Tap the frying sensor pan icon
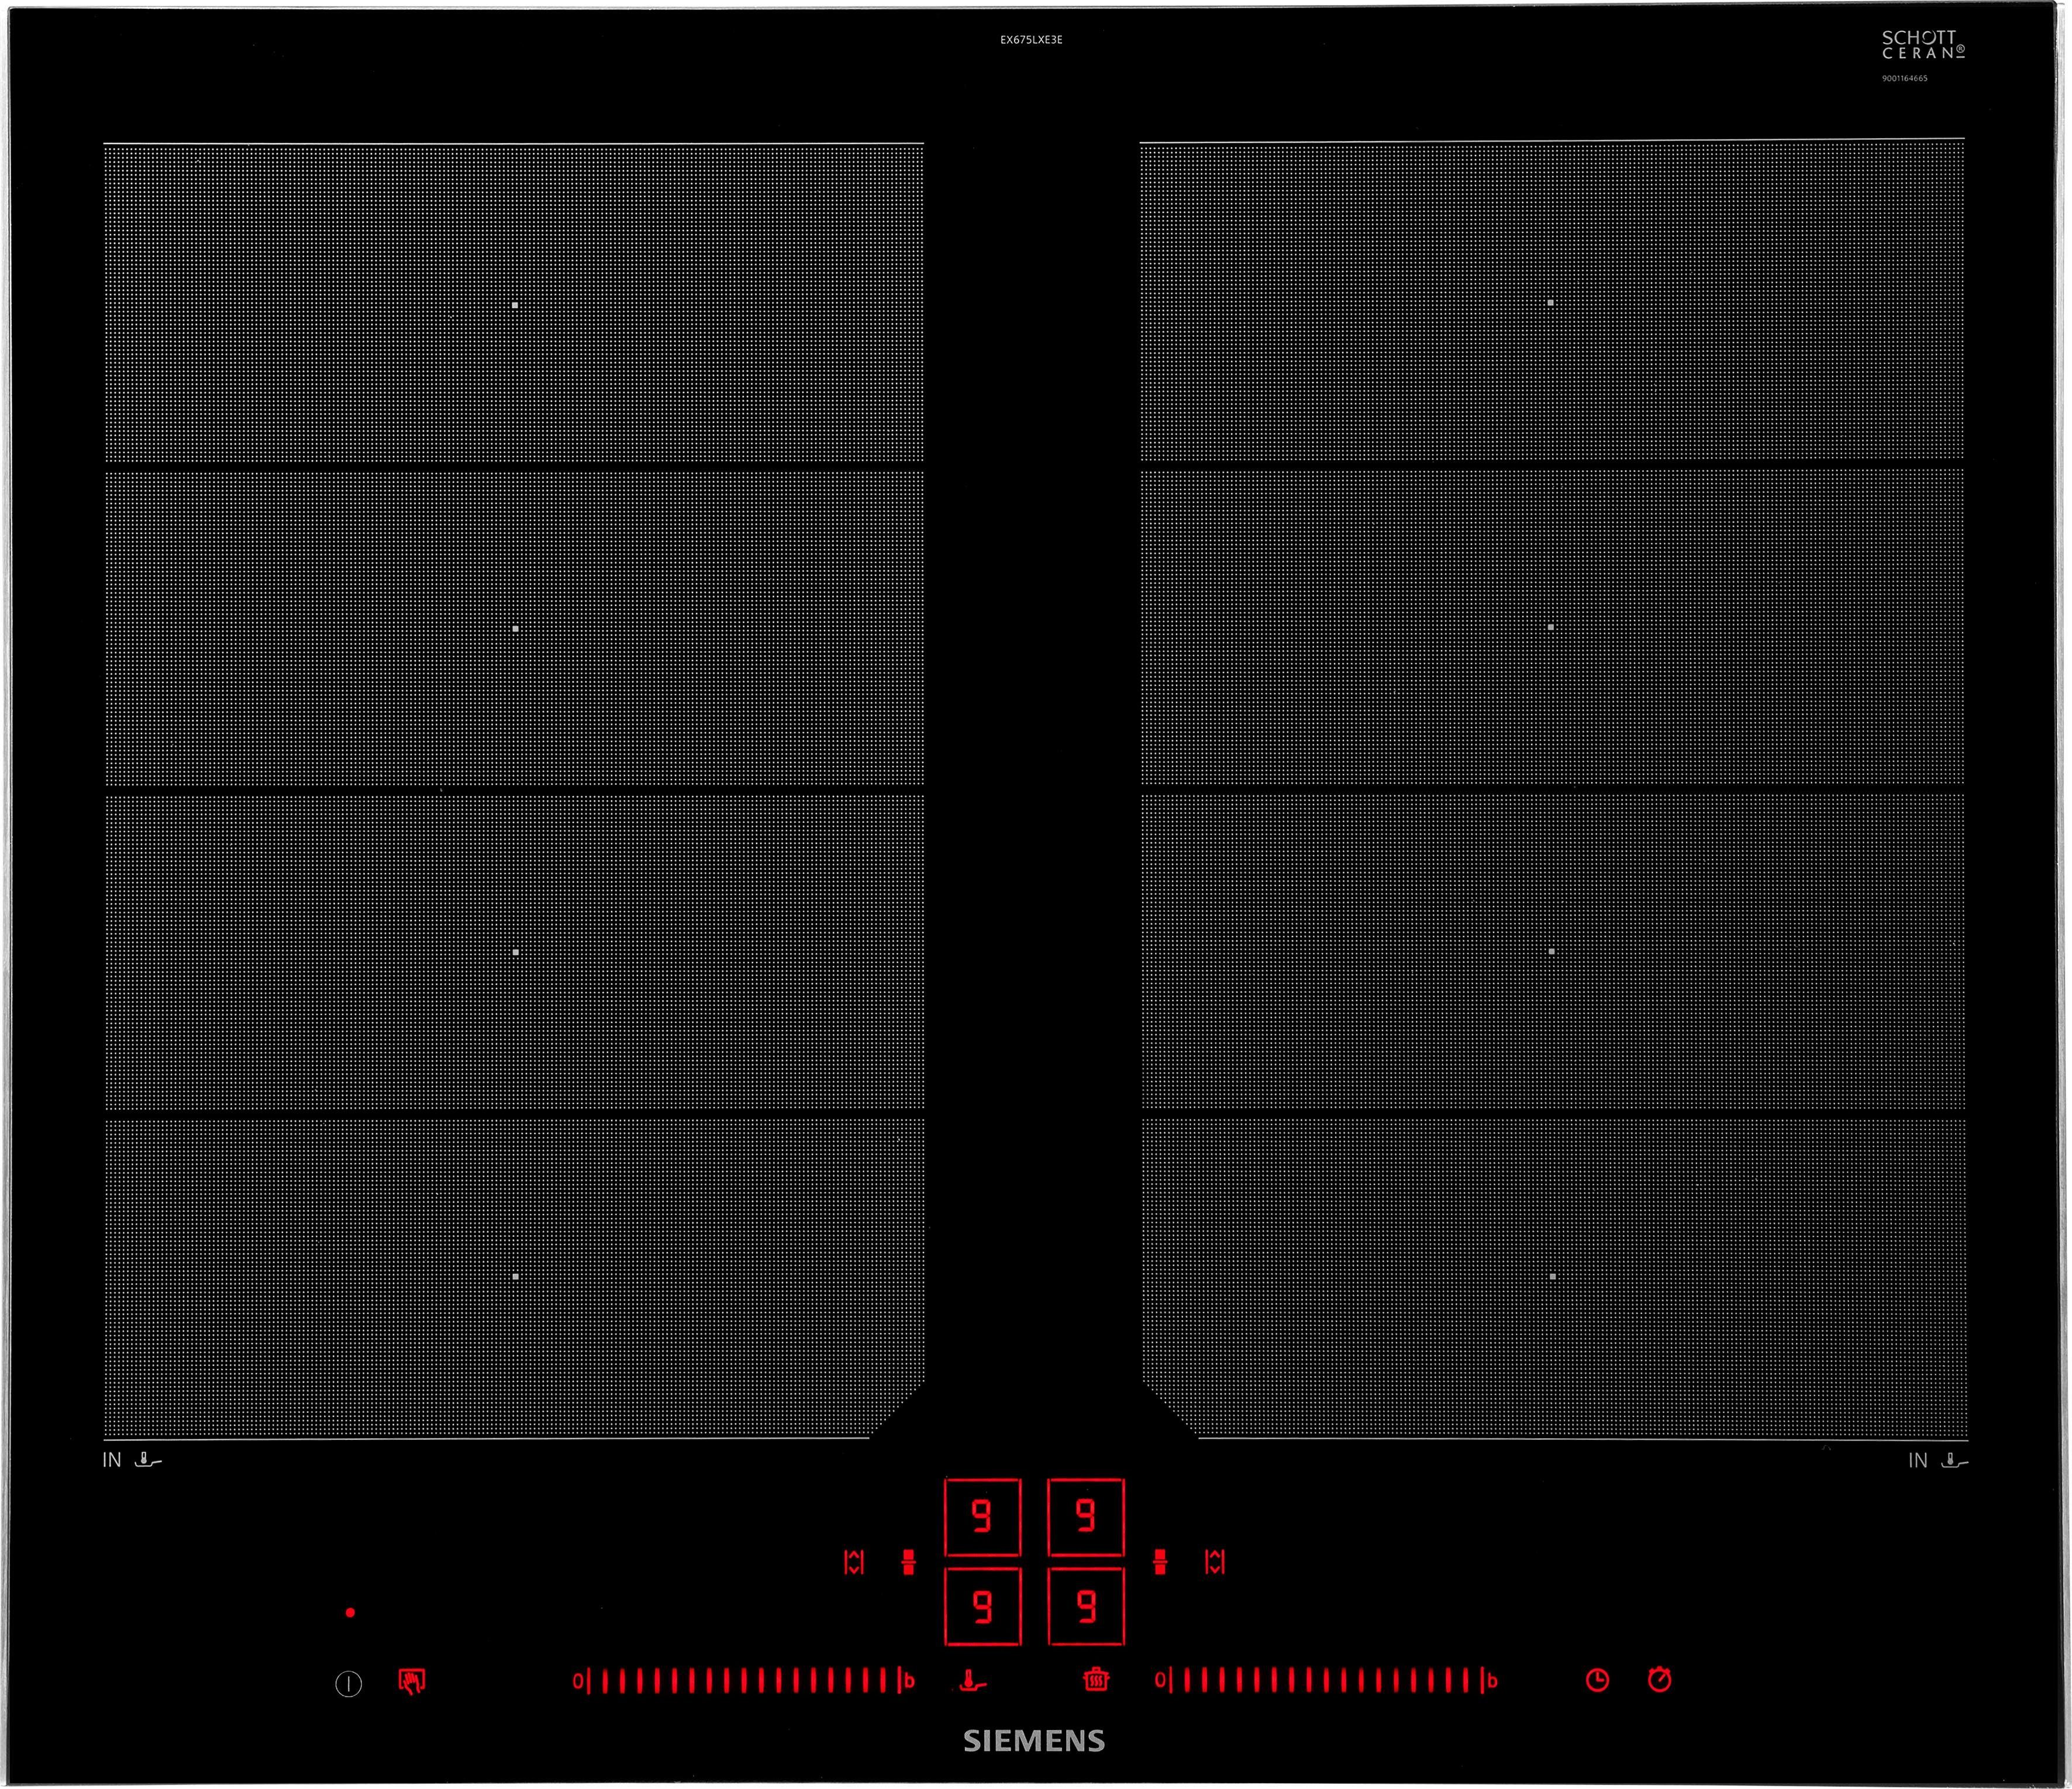2072x1789 pixels. [972, 1681]
